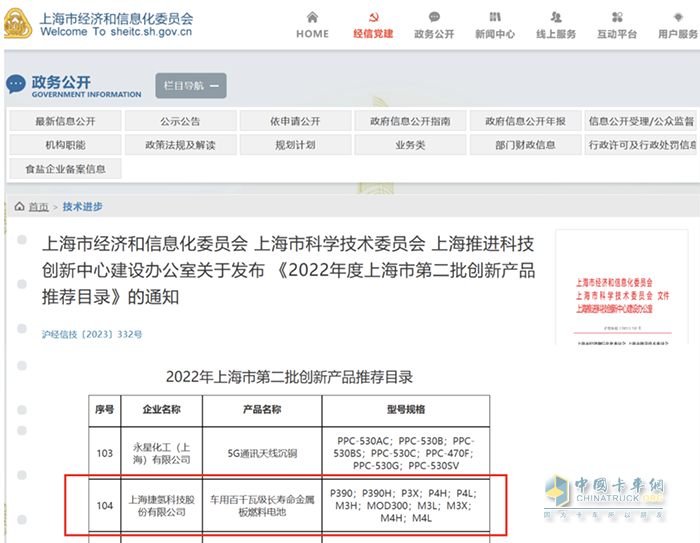Select 部门财政信息 category button
This screenshot has height=543, width=700.
tap(525, 145)
